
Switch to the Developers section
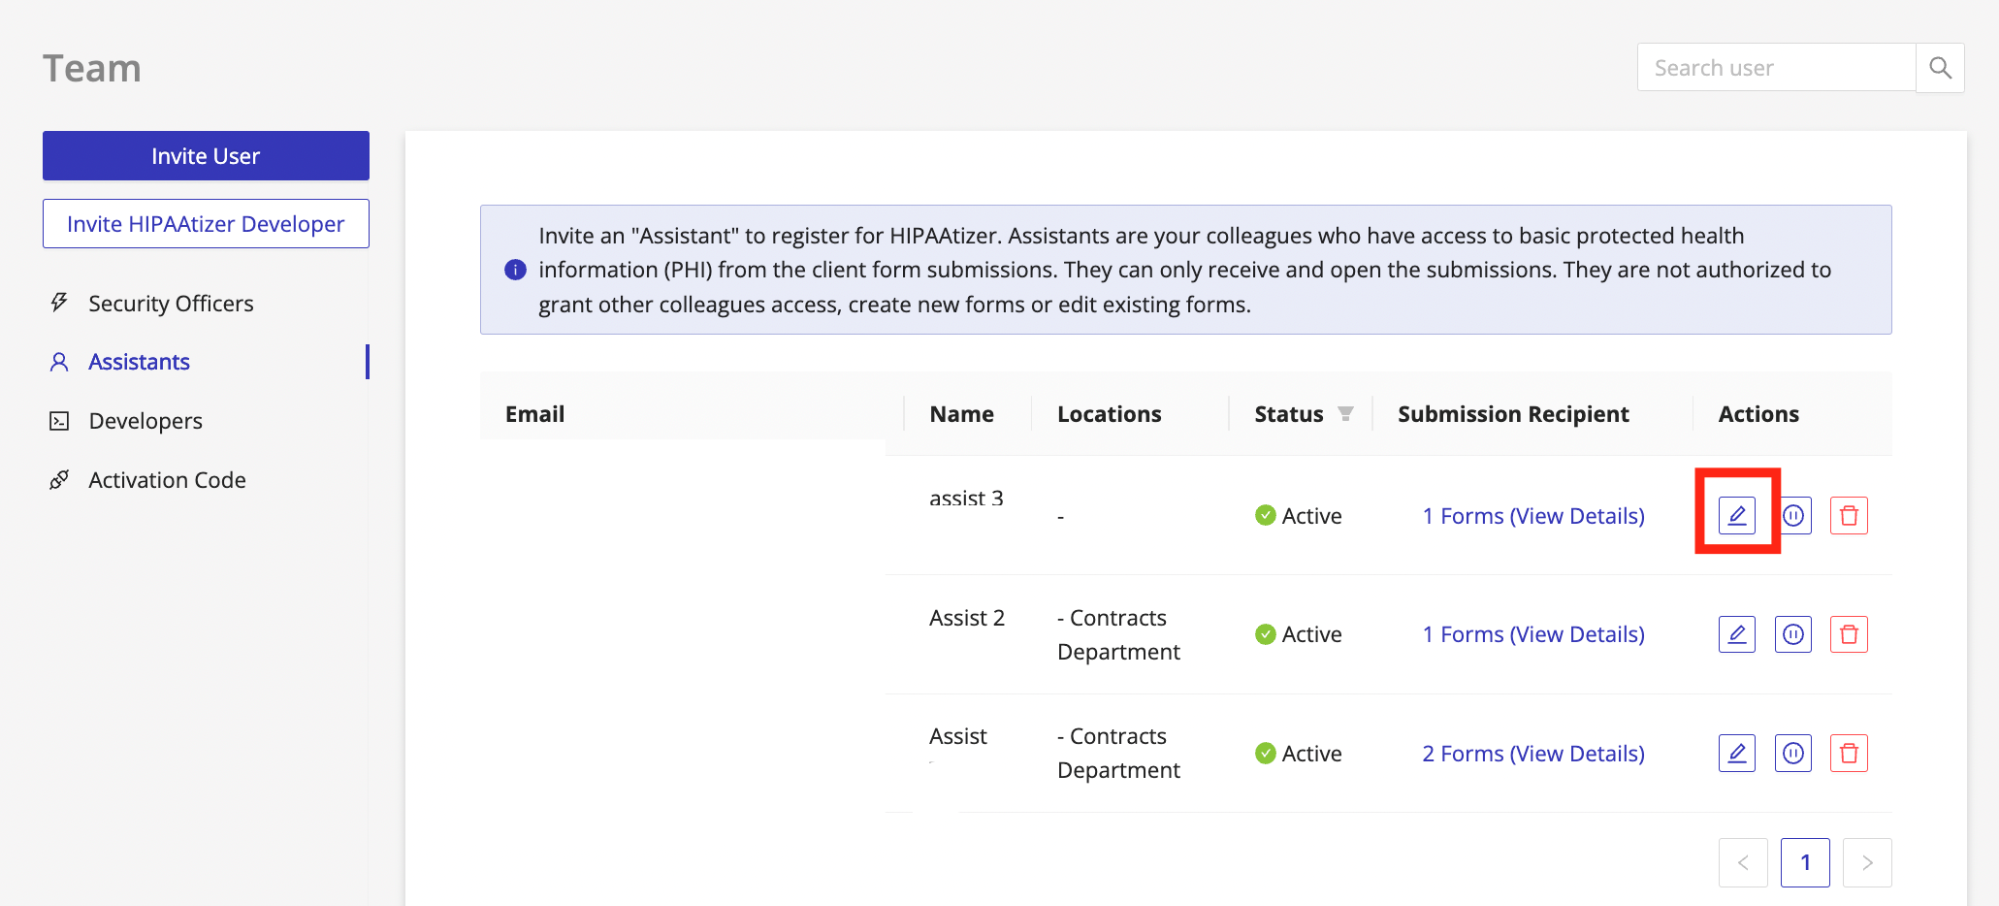click(145, 421)
